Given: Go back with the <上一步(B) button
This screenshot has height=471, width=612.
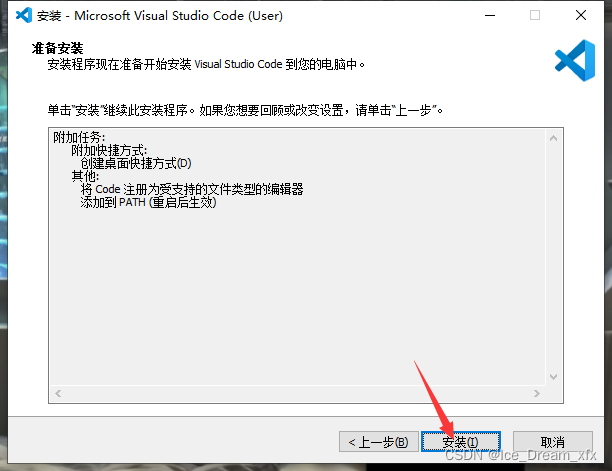Looking at the screenshot, I should 379,442.
